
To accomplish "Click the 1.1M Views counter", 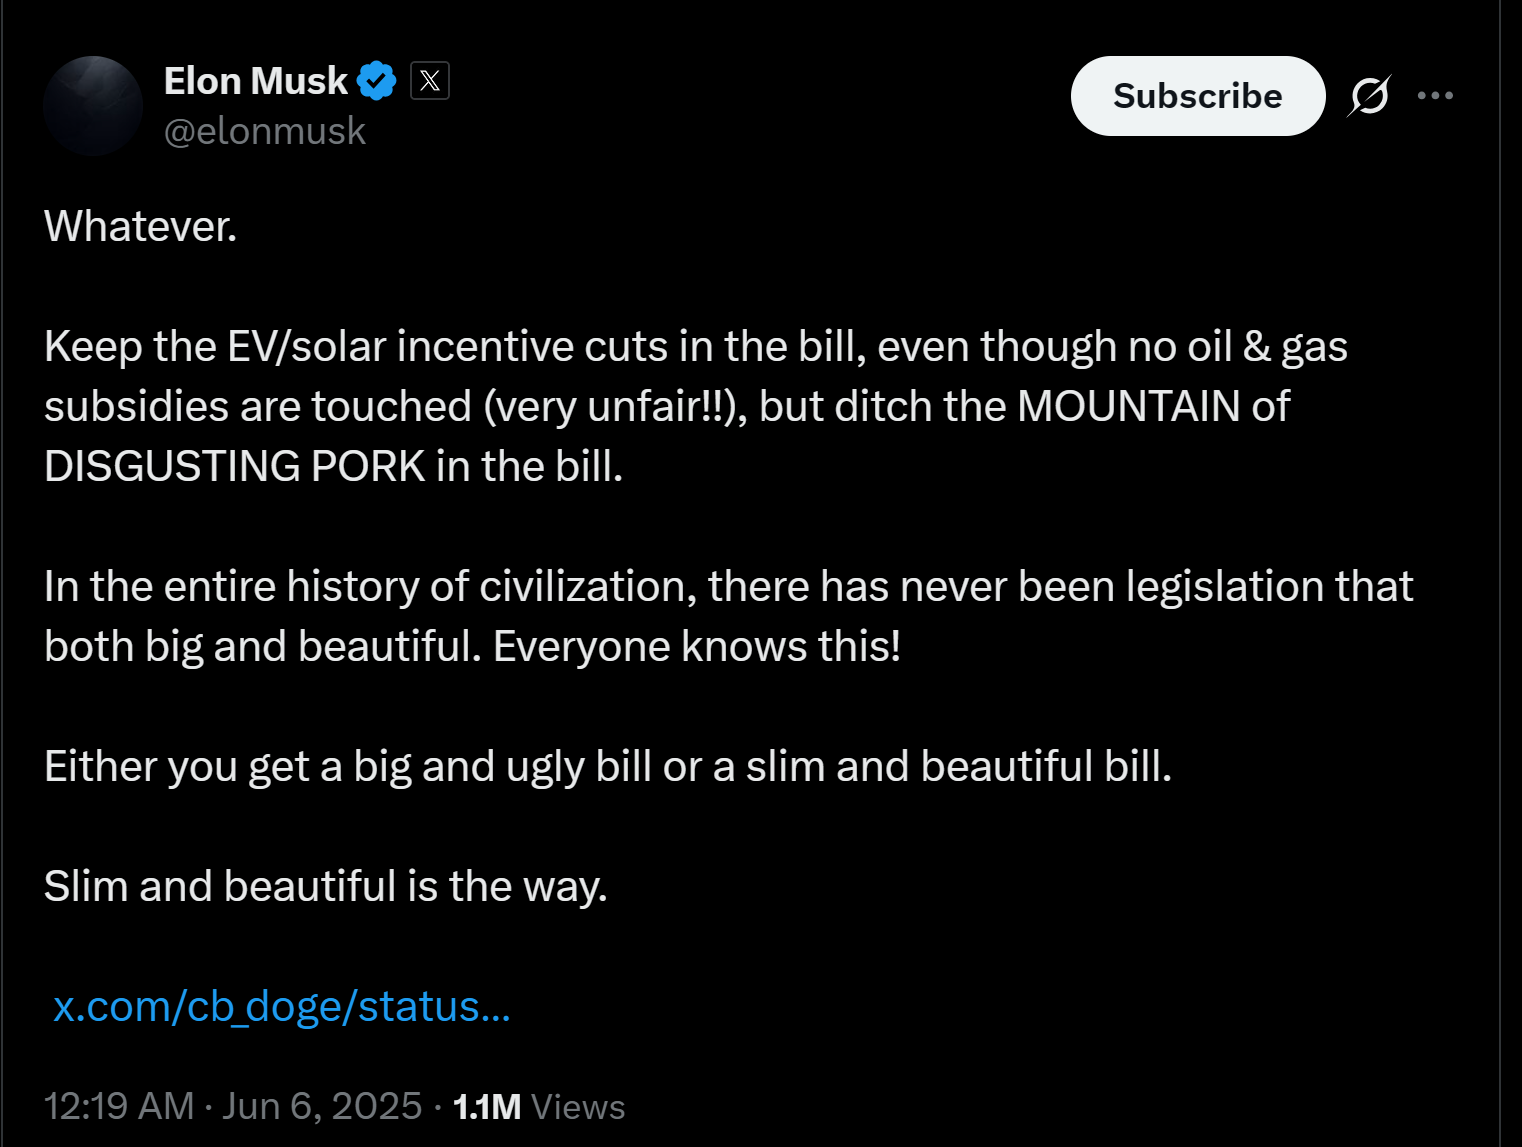I will coord(539,1106).
